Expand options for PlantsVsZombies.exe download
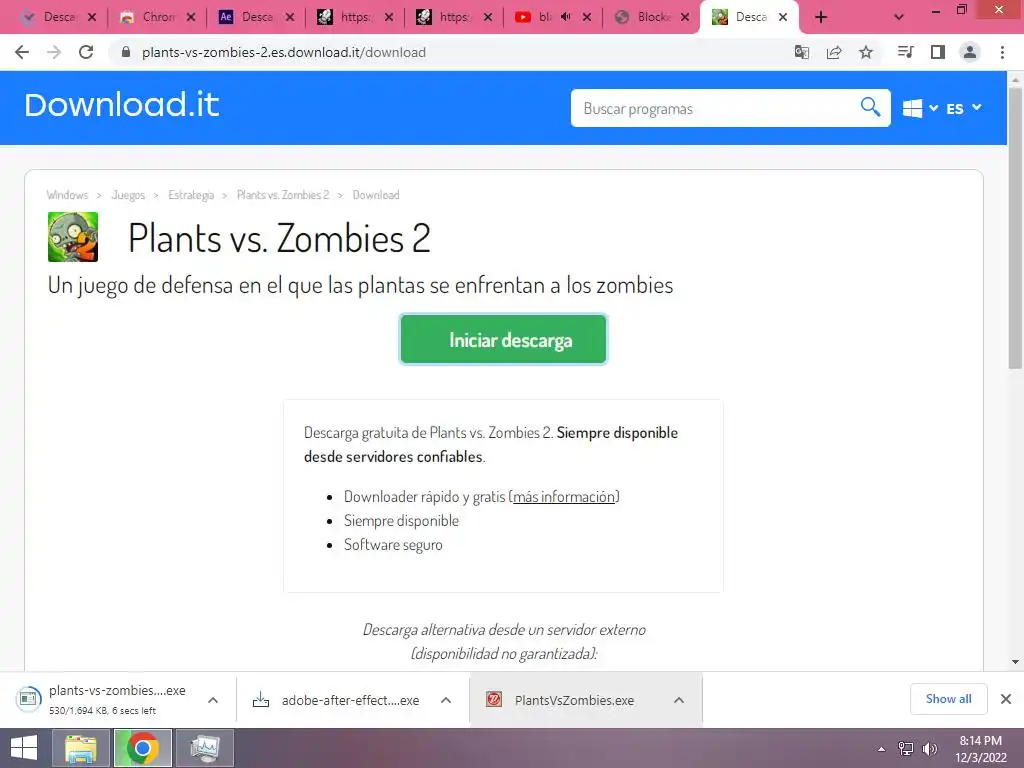Viewport: 1024px width, 768px height. coord(679,700)
